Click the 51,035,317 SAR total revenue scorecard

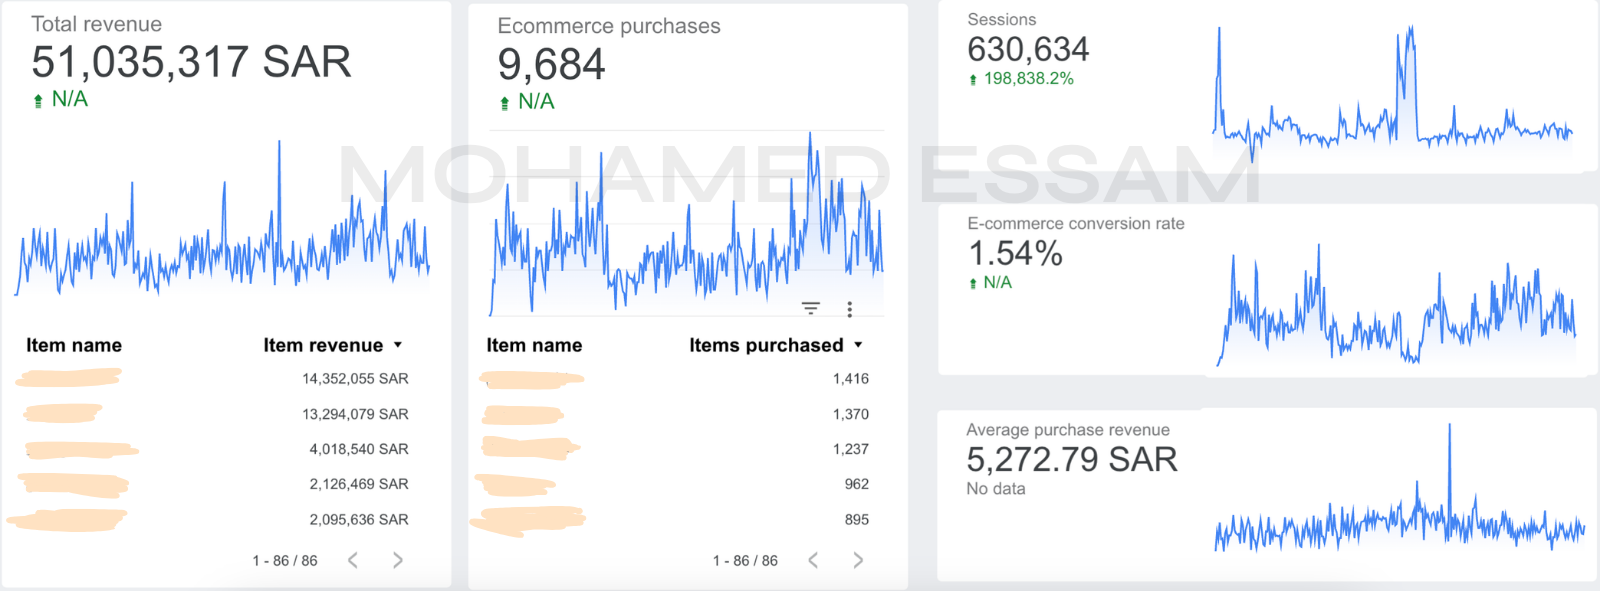tap(191, 62)
